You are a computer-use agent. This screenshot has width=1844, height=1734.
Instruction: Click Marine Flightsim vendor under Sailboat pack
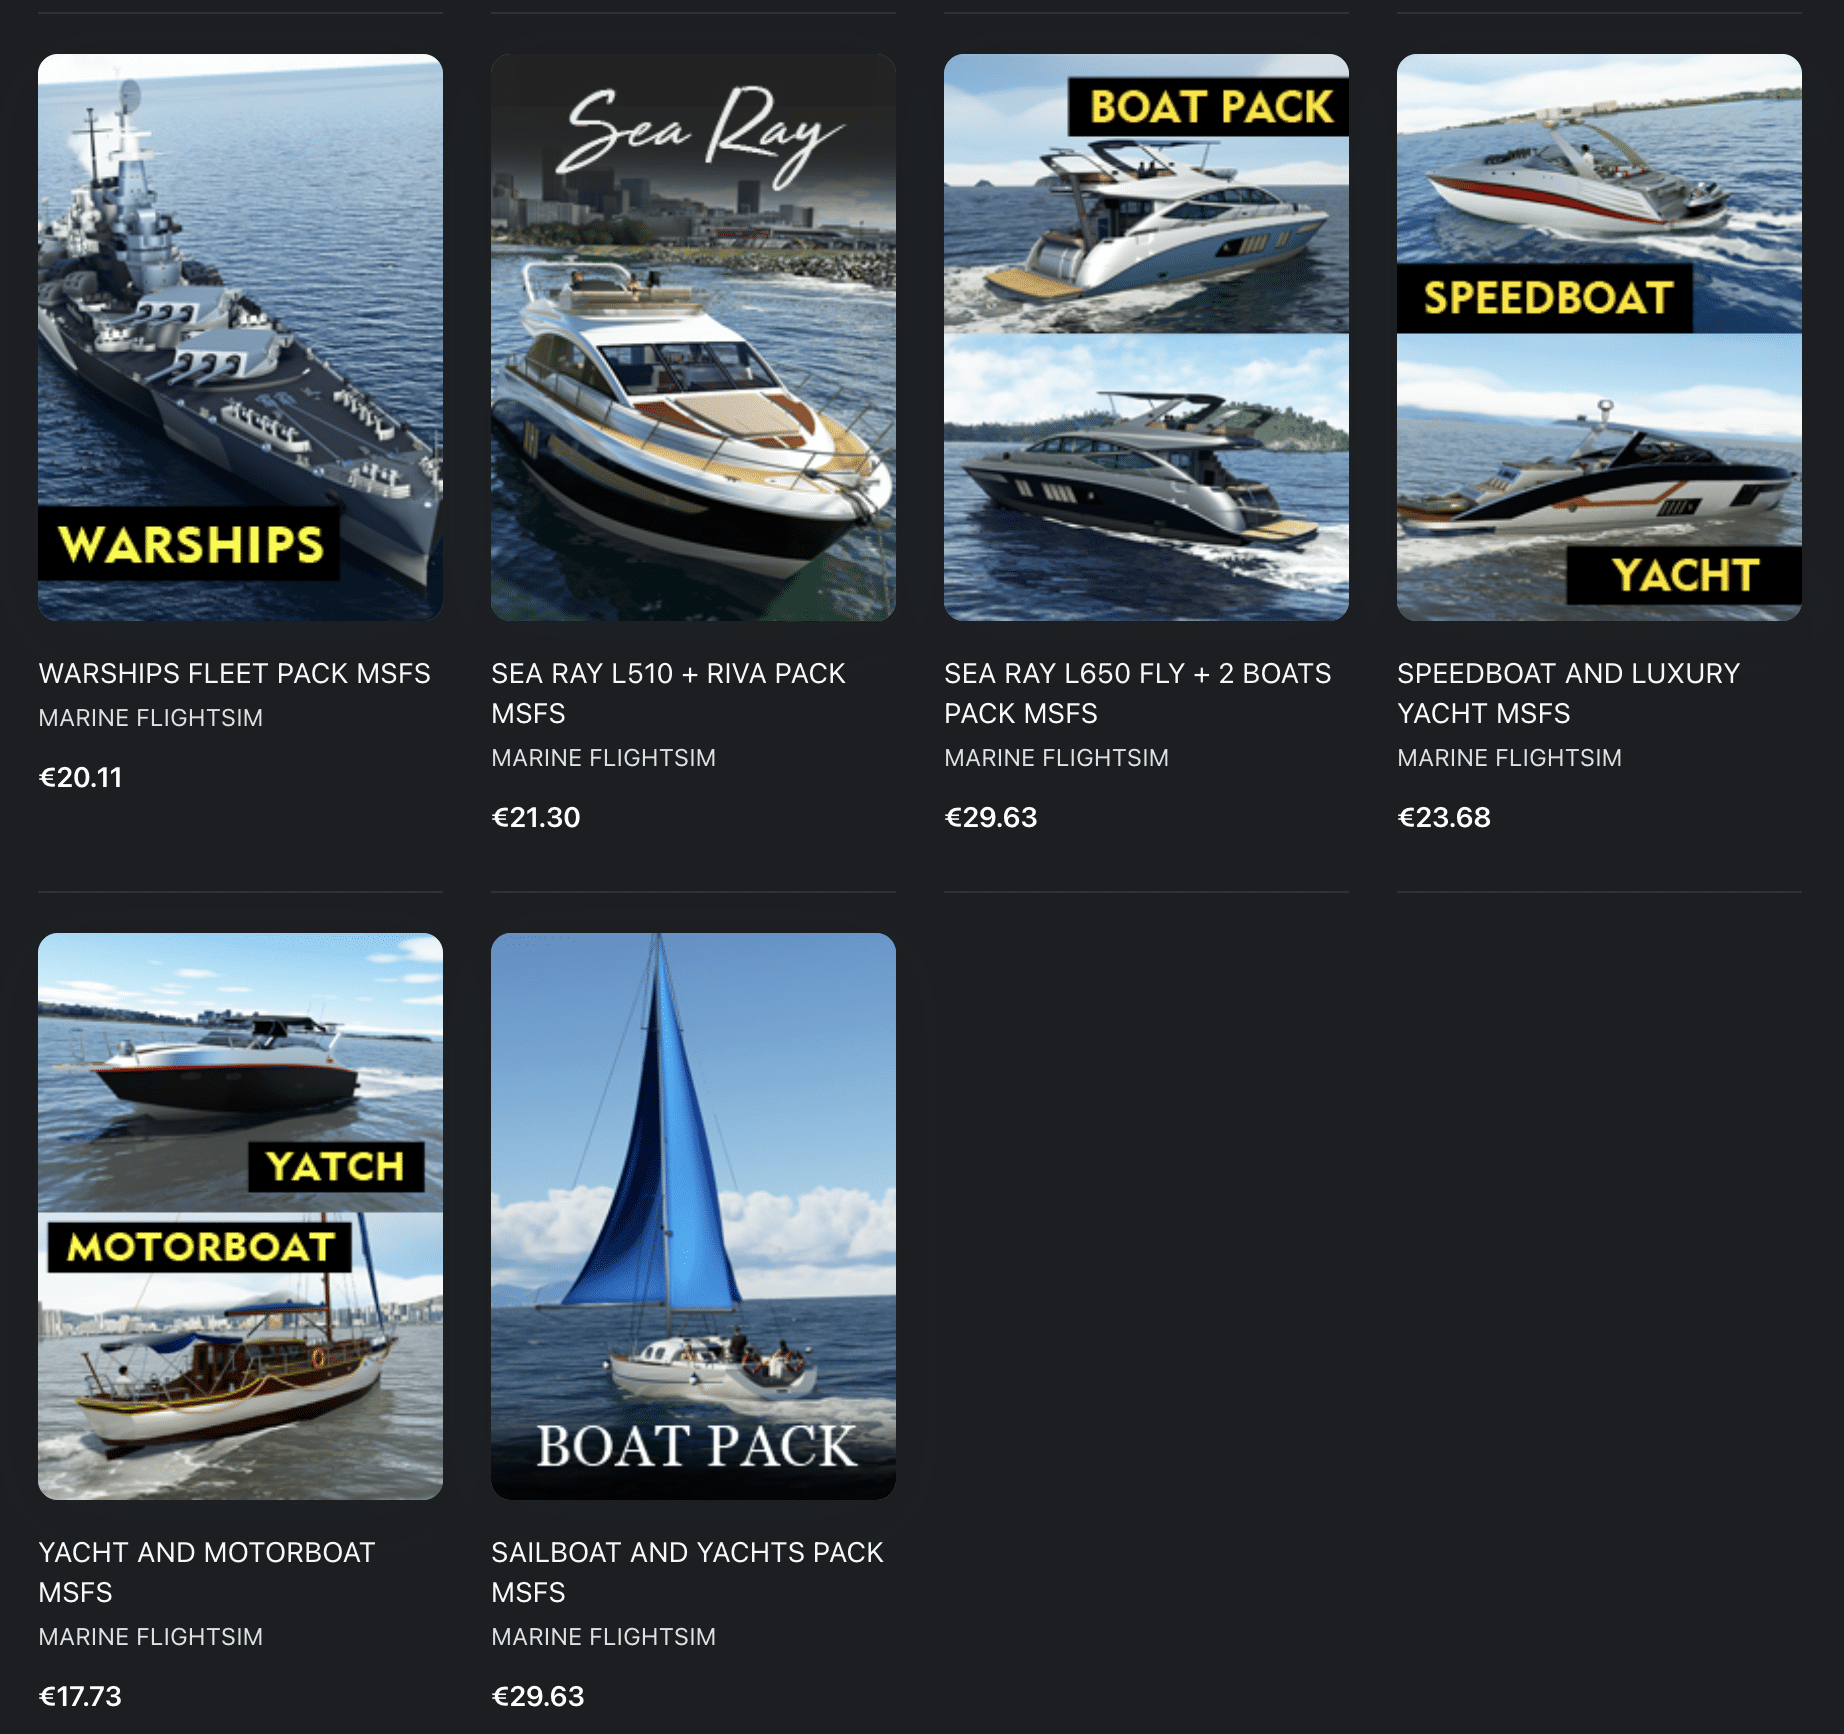pos(603,1637)
